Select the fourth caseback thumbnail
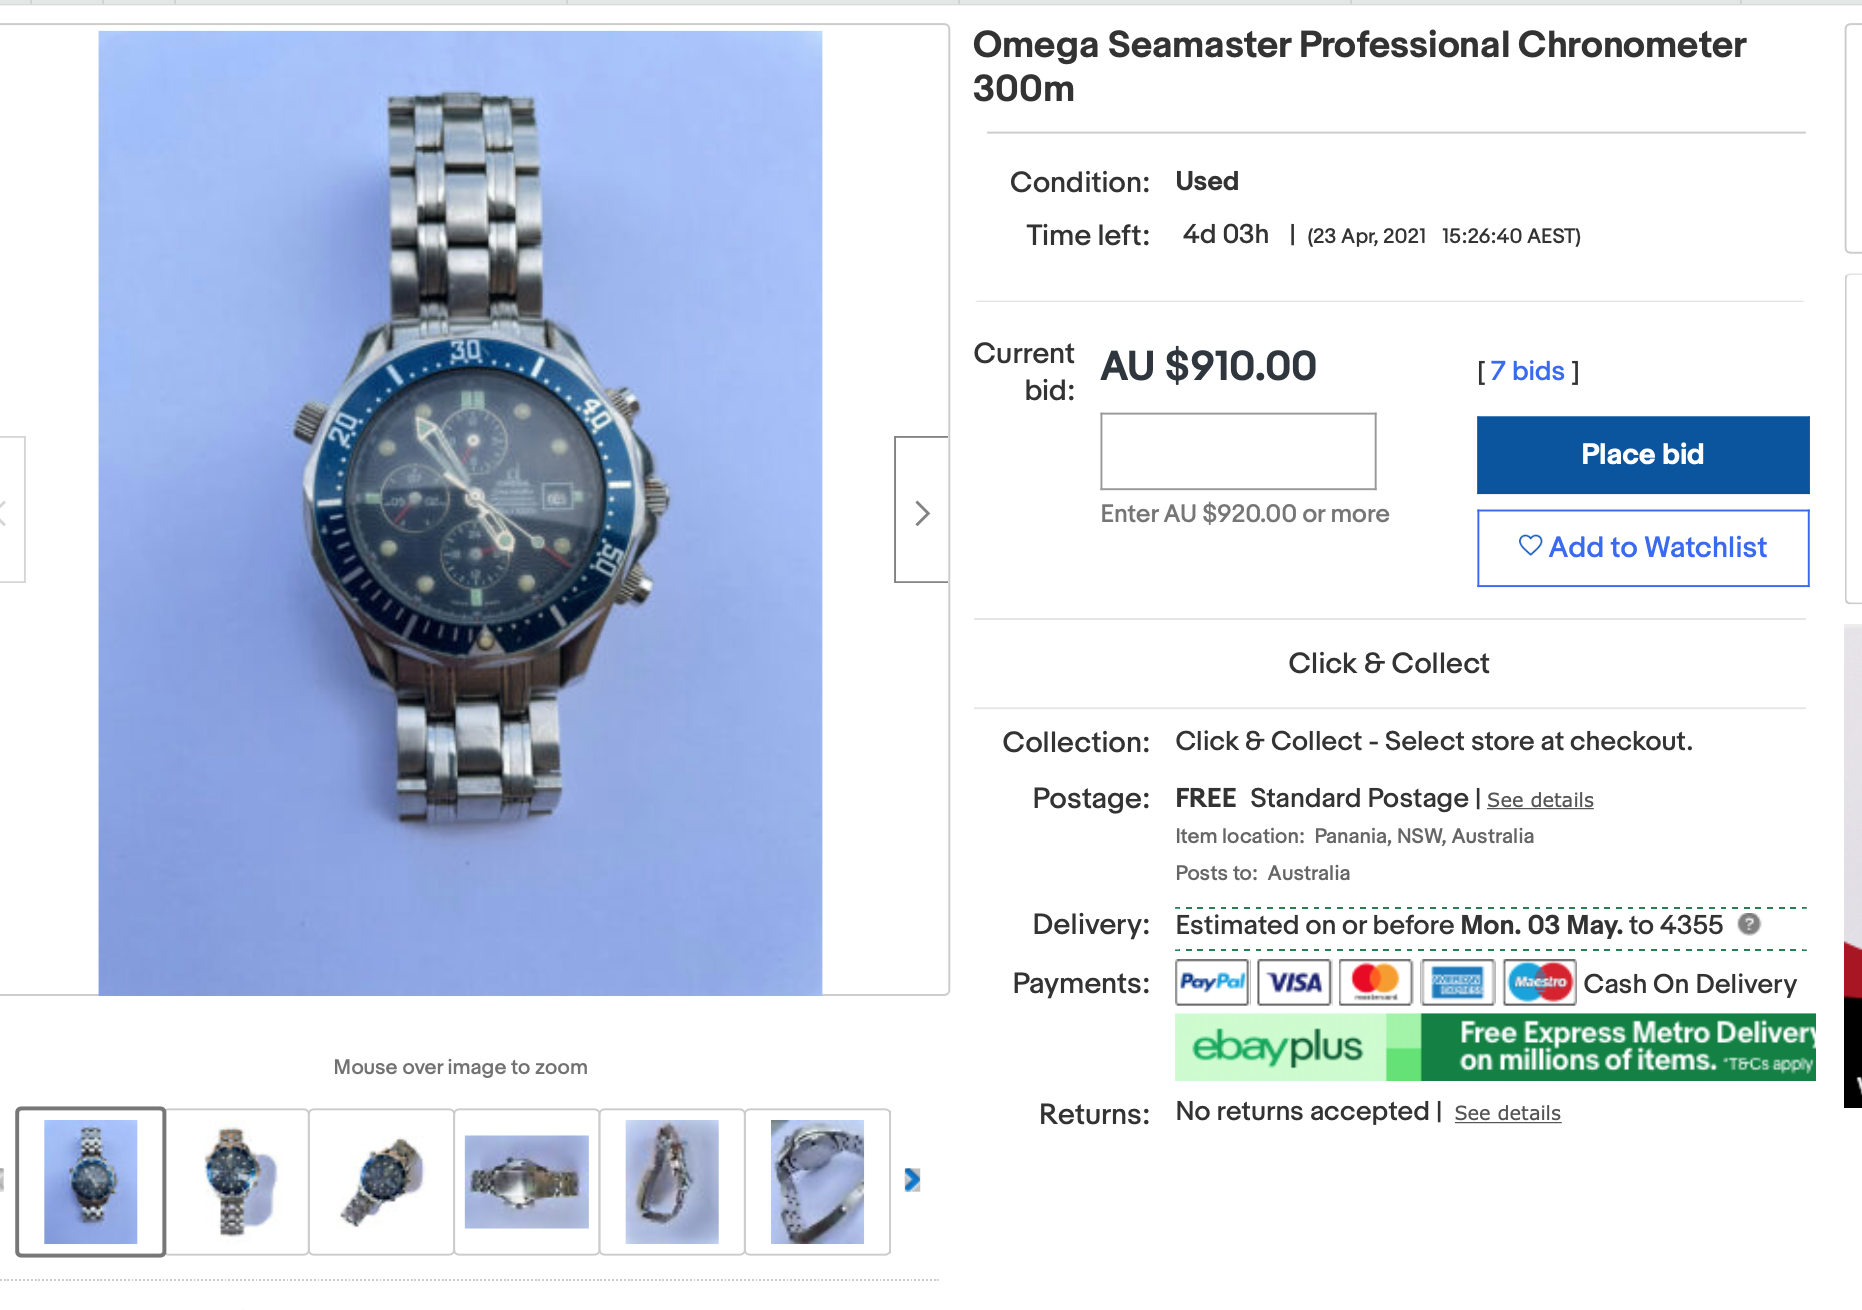Image resolution: width=1862 pixels, height=1310 pixels. [527, 1181]
